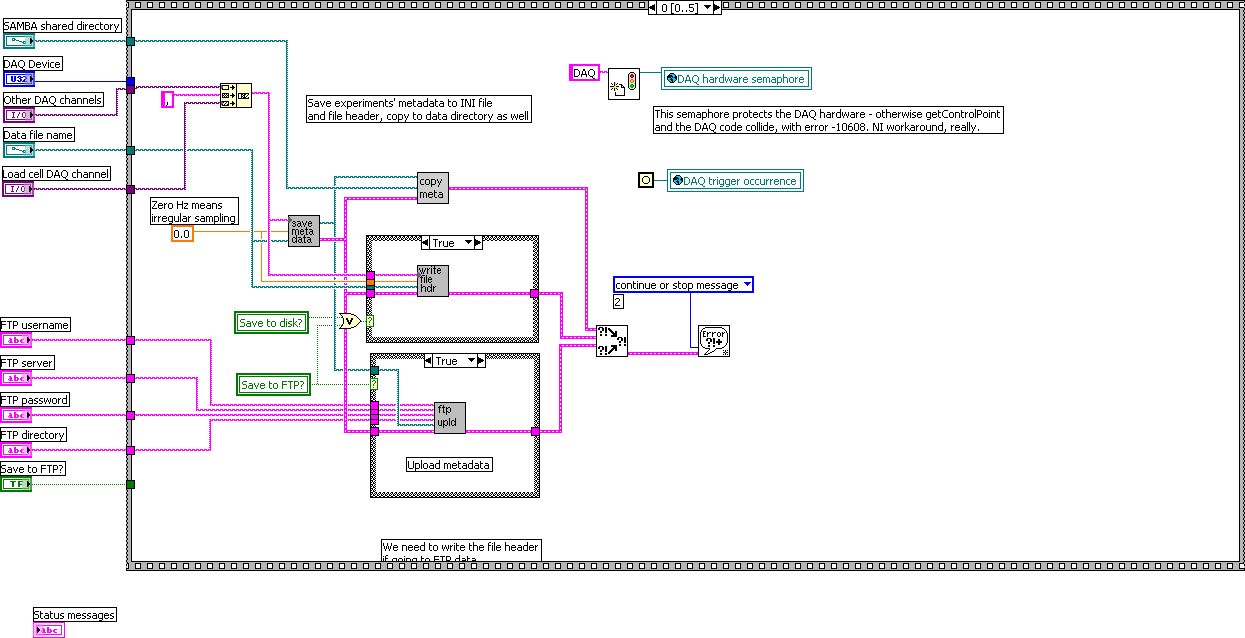Open the Simple Error Handler icon
Screen dimensions: 1245x638
pos(715,340)
